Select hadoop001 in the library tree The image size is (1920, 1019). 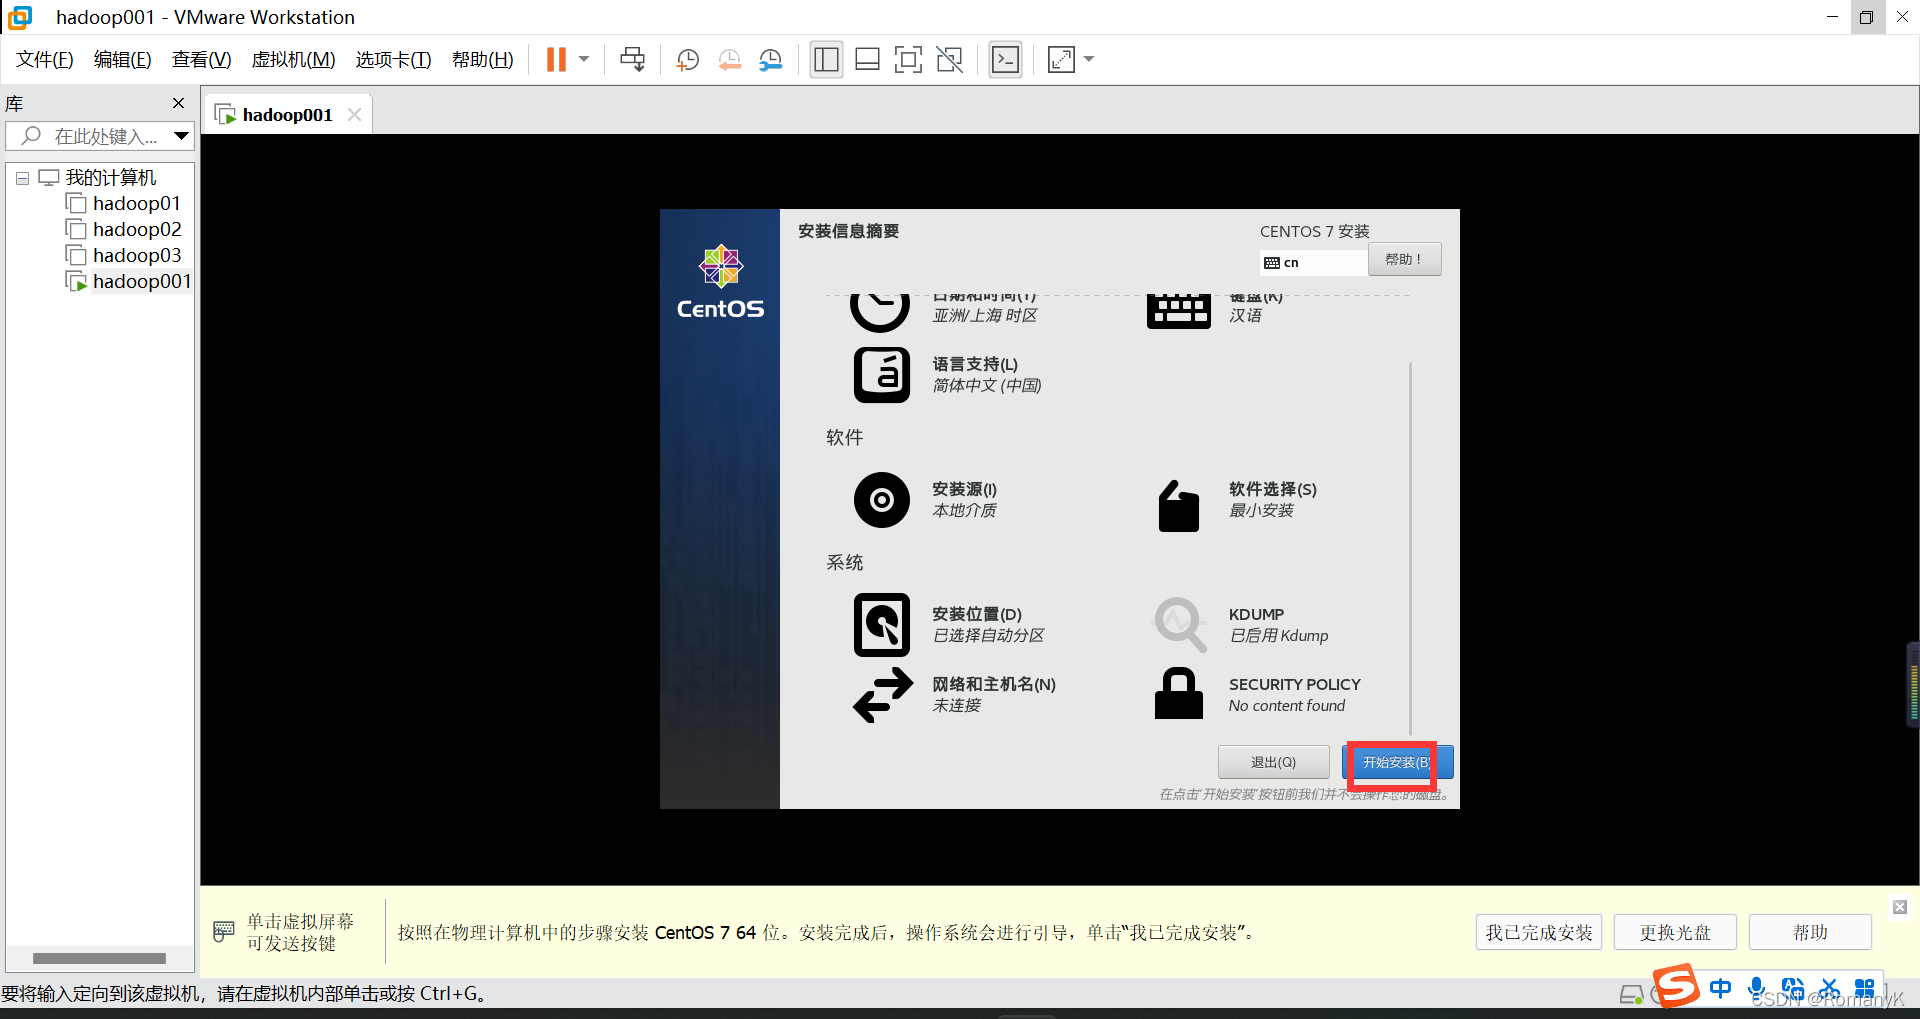coord(142,282)
